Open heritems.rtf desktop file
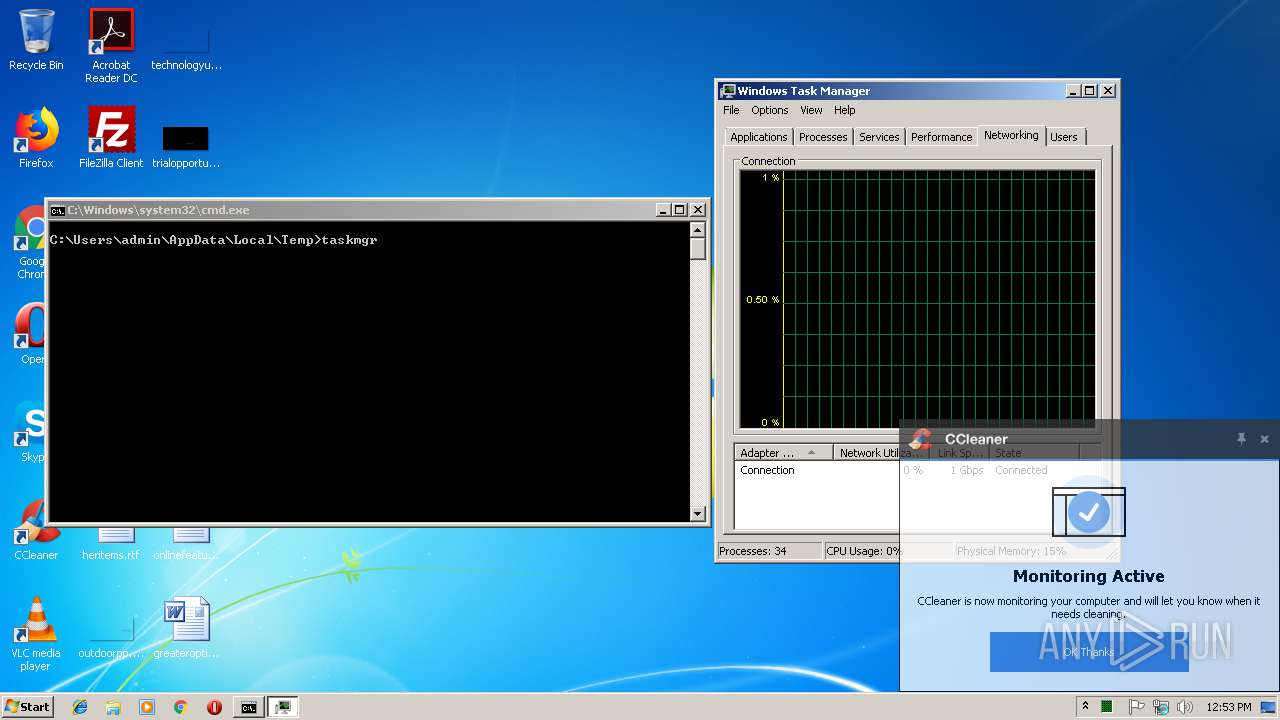Image resolution: width=1280 pixels, height=720 pixels. pyautogui.click(x=111, y=542)
